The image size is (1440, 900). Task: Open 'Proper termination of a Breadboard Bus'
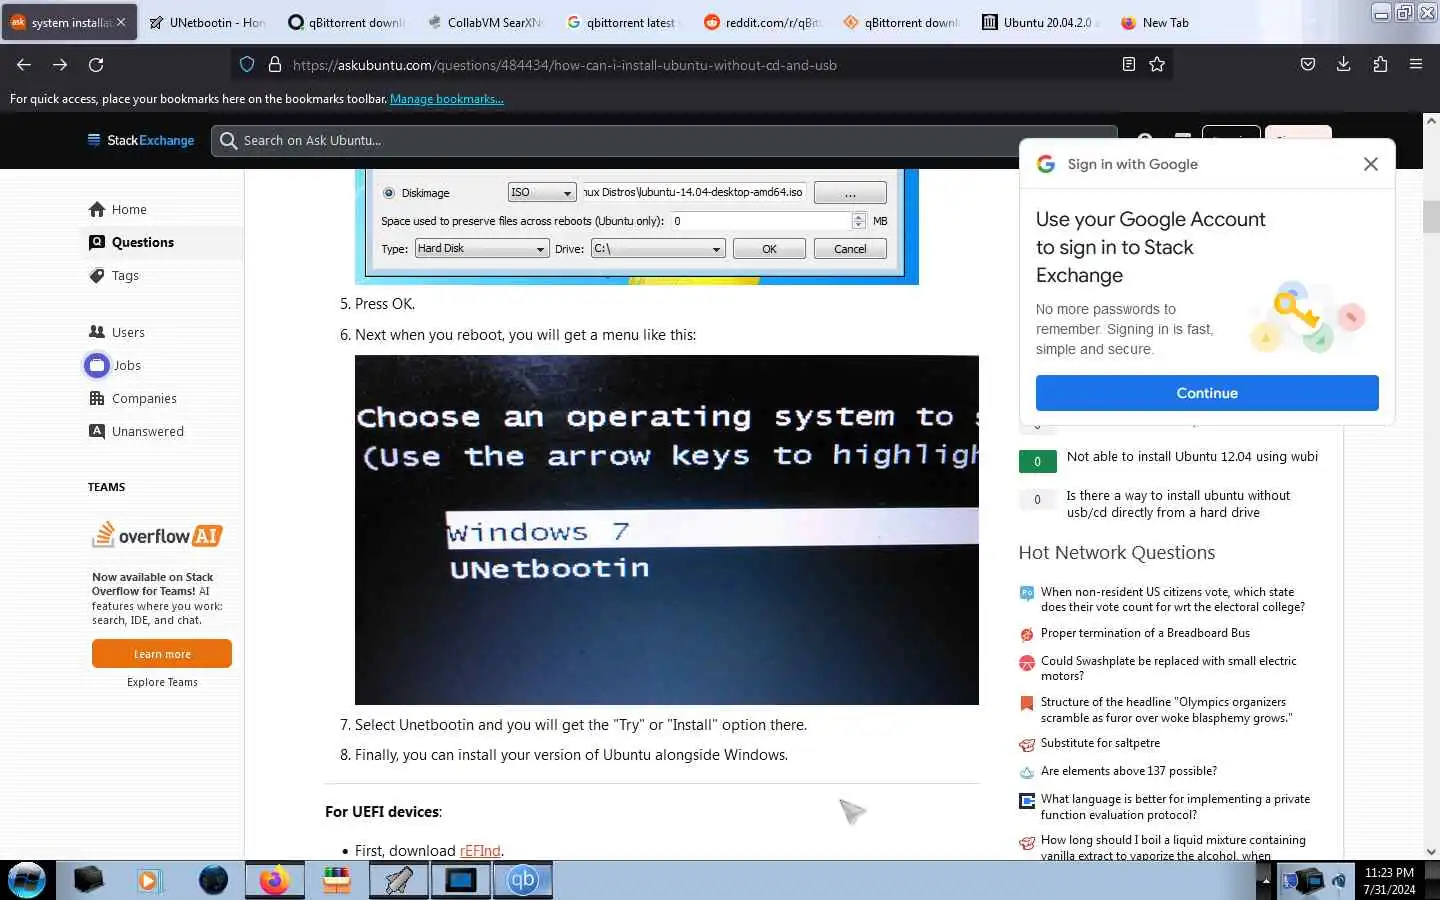click(x=1145, y=633)
